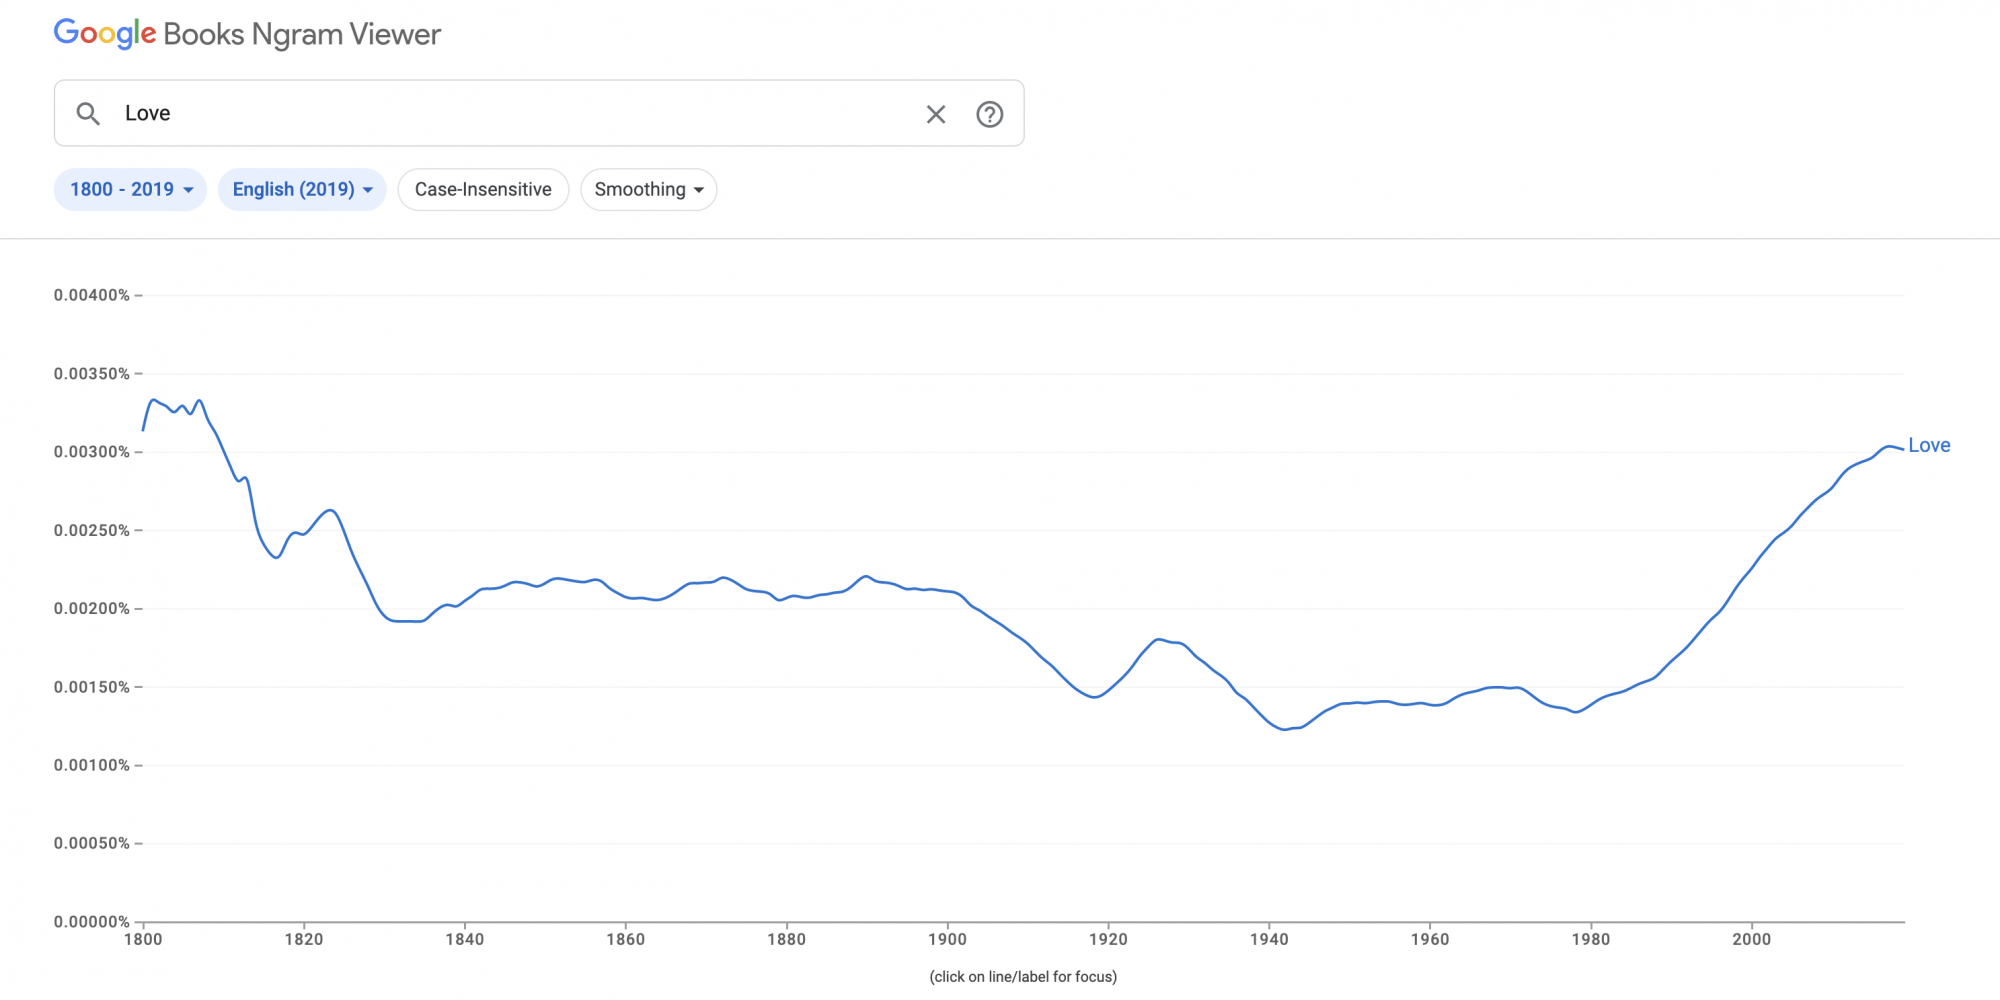Click the caret on English (2019) chip
The image size is (2000, 1000).
(368, 190)
